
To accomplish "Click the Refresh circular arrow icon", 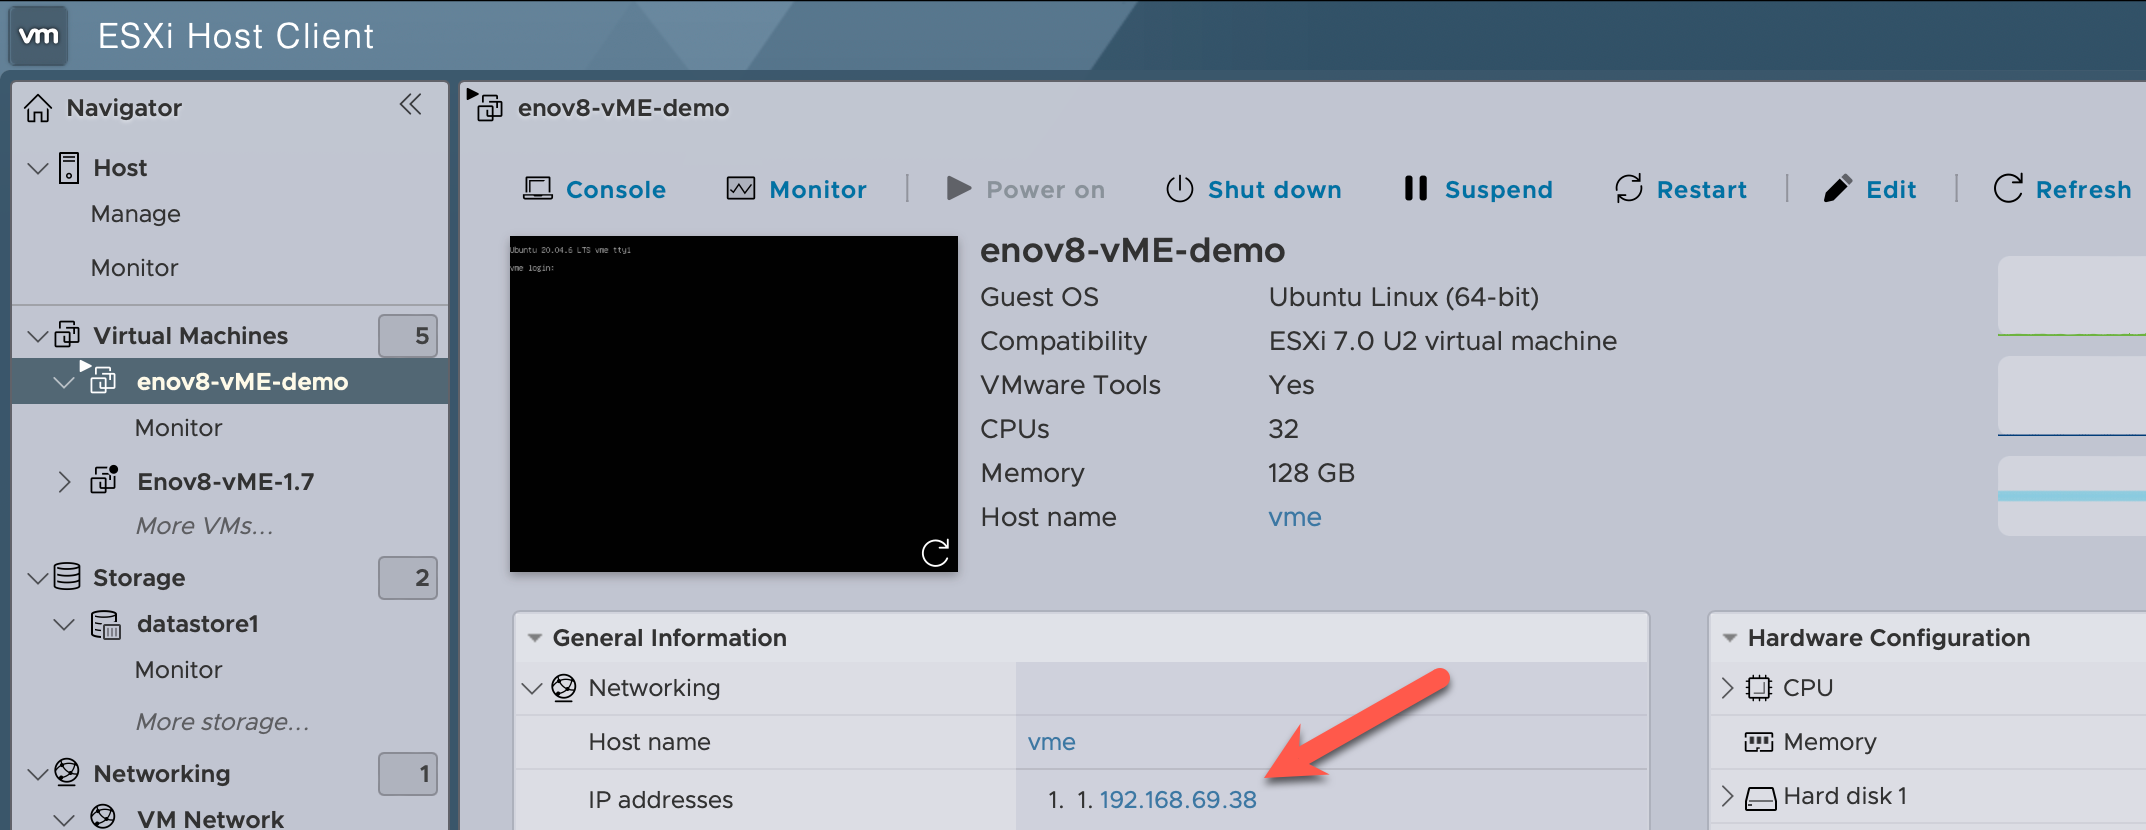I will point(2008,188).
